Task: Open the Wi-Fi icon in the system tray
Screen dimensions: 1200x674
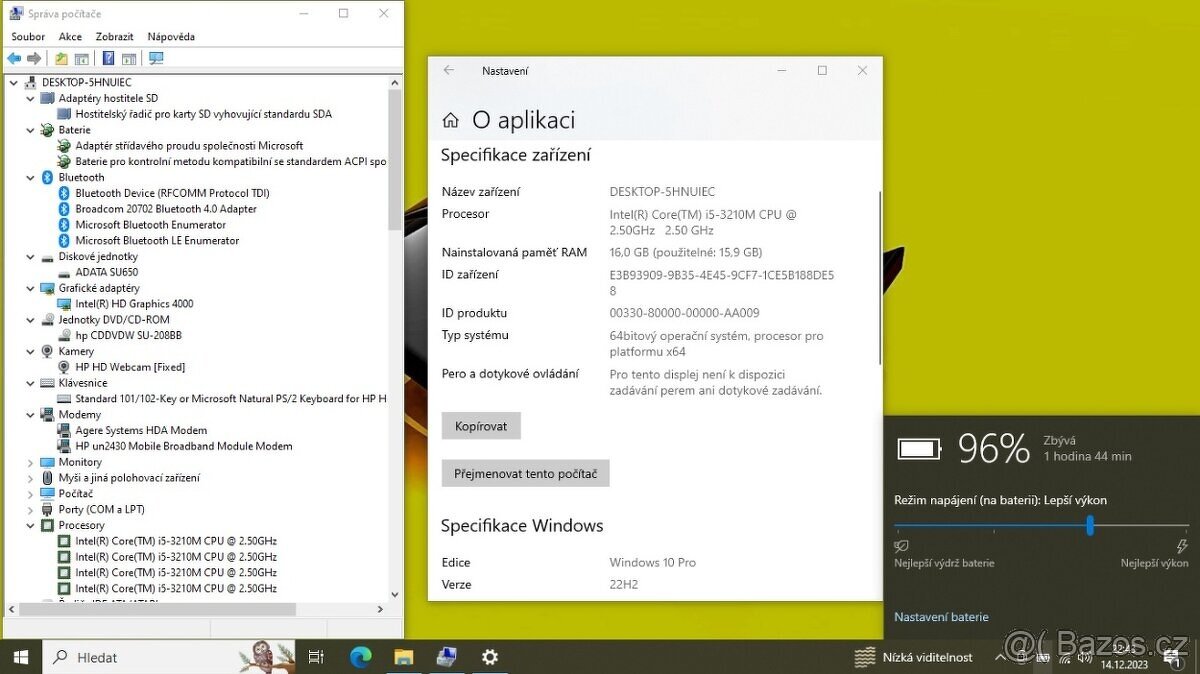Action: pos(1063,657)
